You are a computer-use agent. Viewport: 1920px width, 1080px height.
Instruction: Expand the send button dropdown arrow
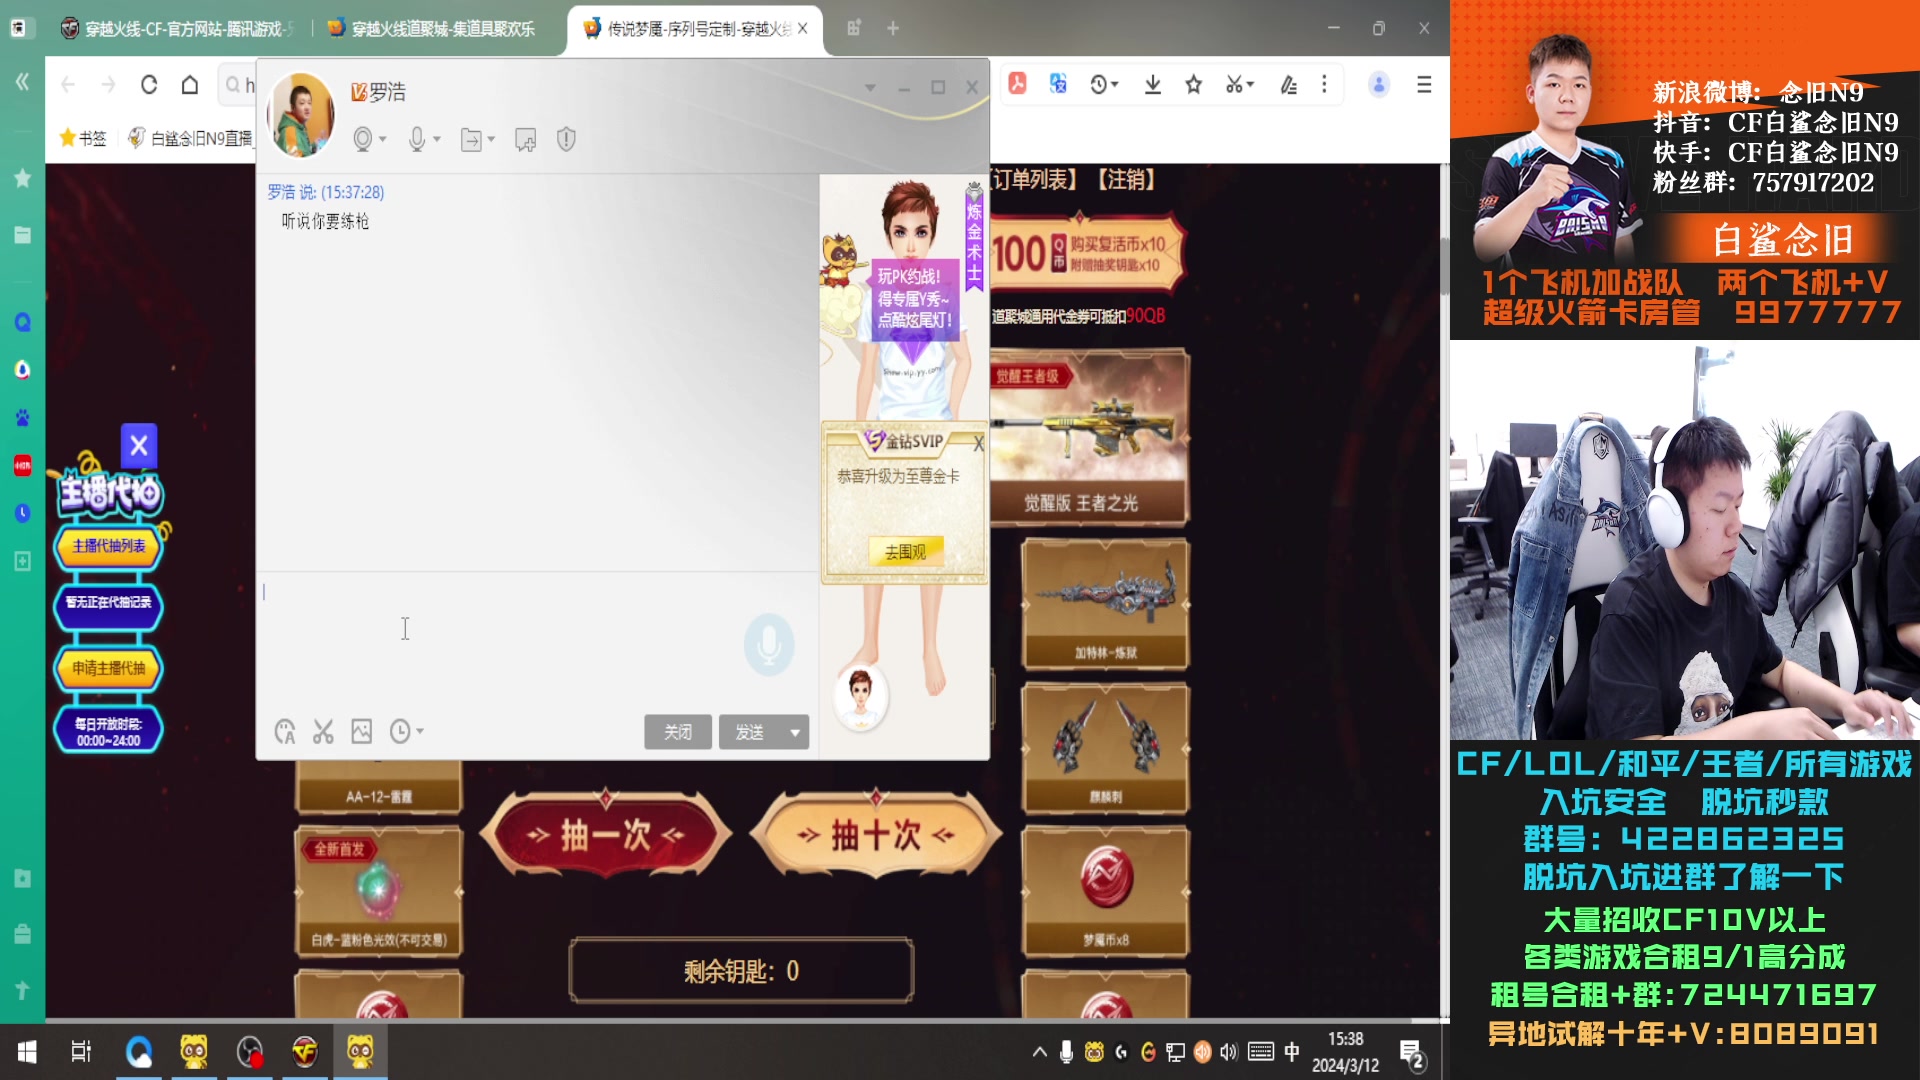(x=793, y=732)
